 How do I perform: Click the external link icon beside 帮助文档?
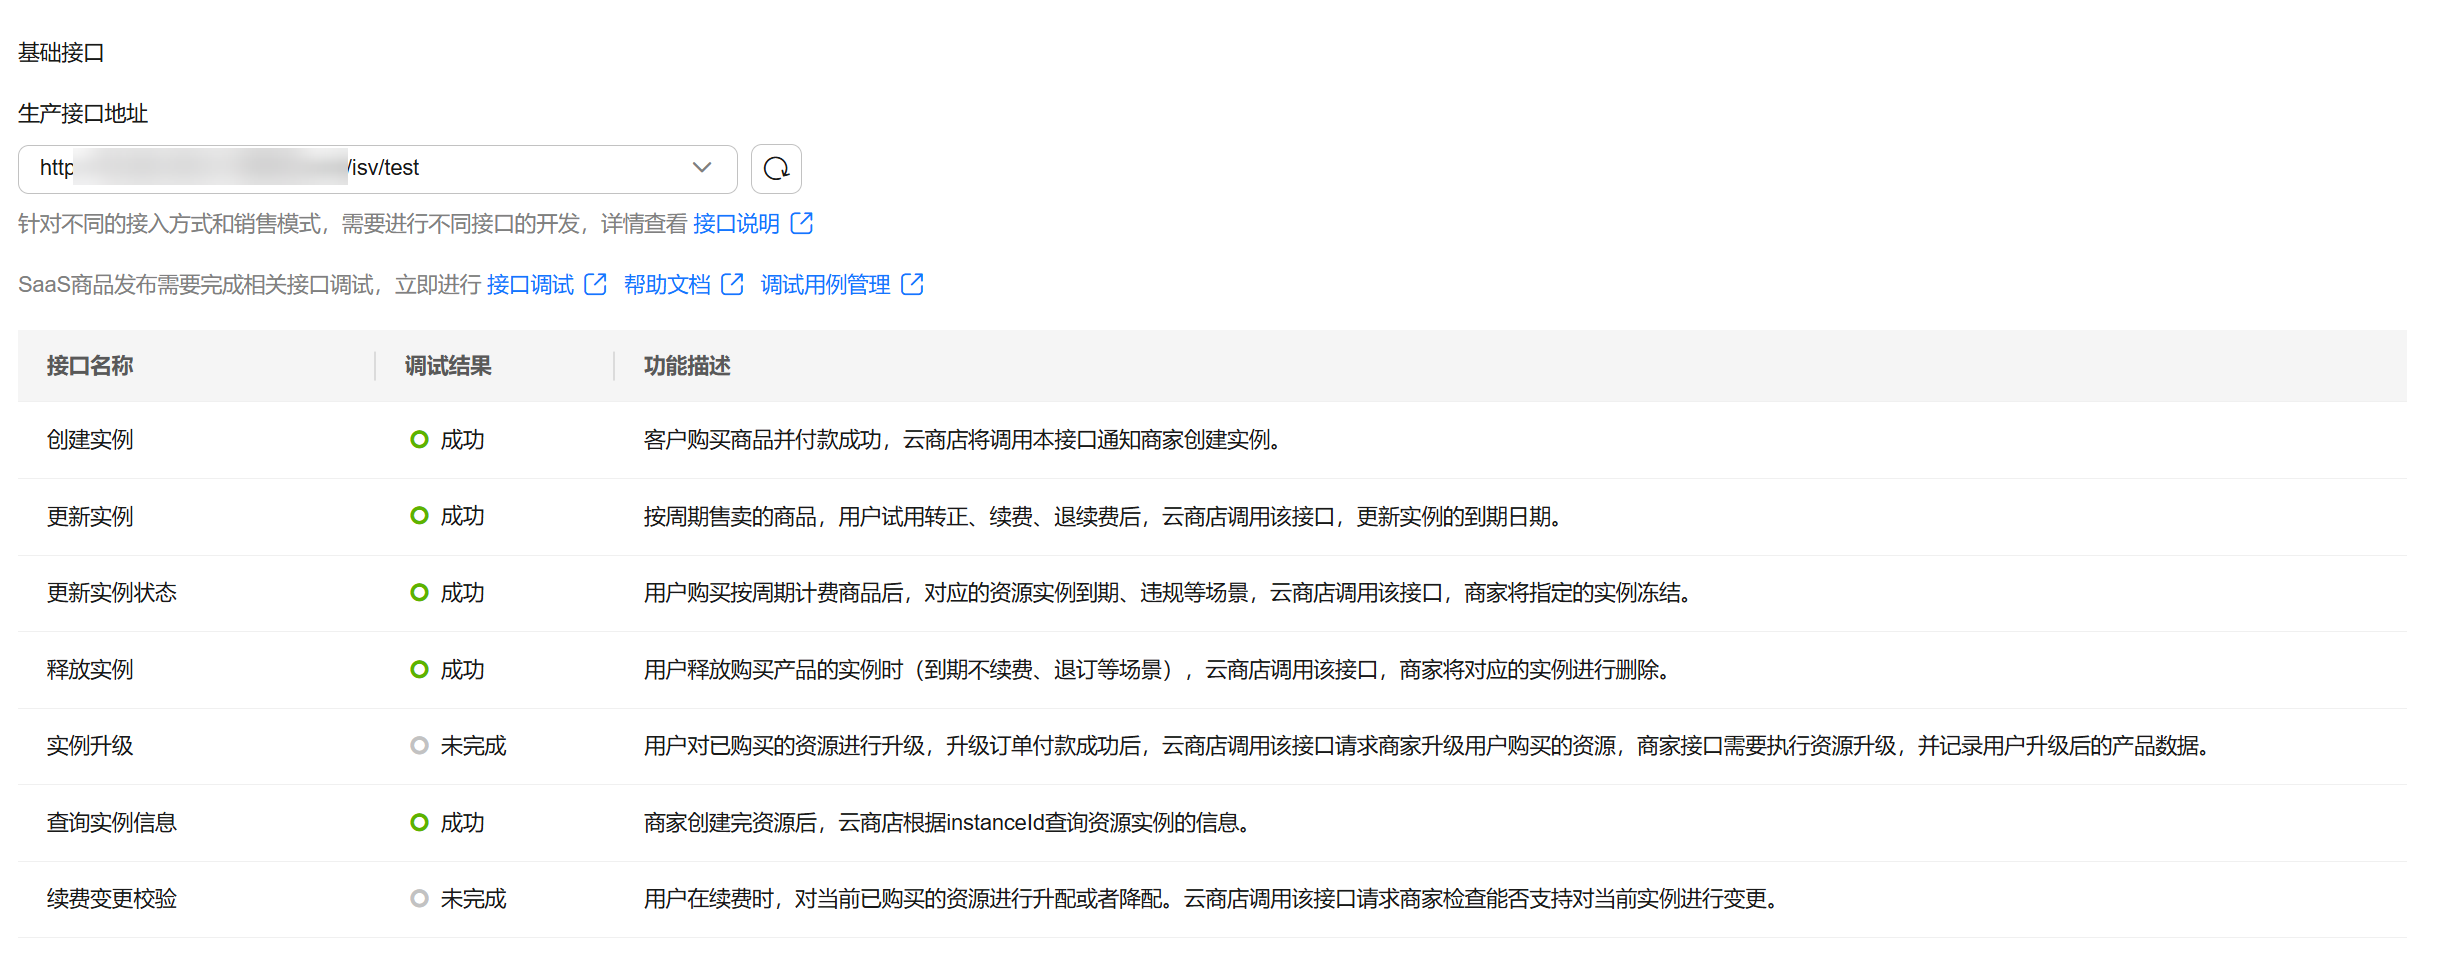pos(734,284)
